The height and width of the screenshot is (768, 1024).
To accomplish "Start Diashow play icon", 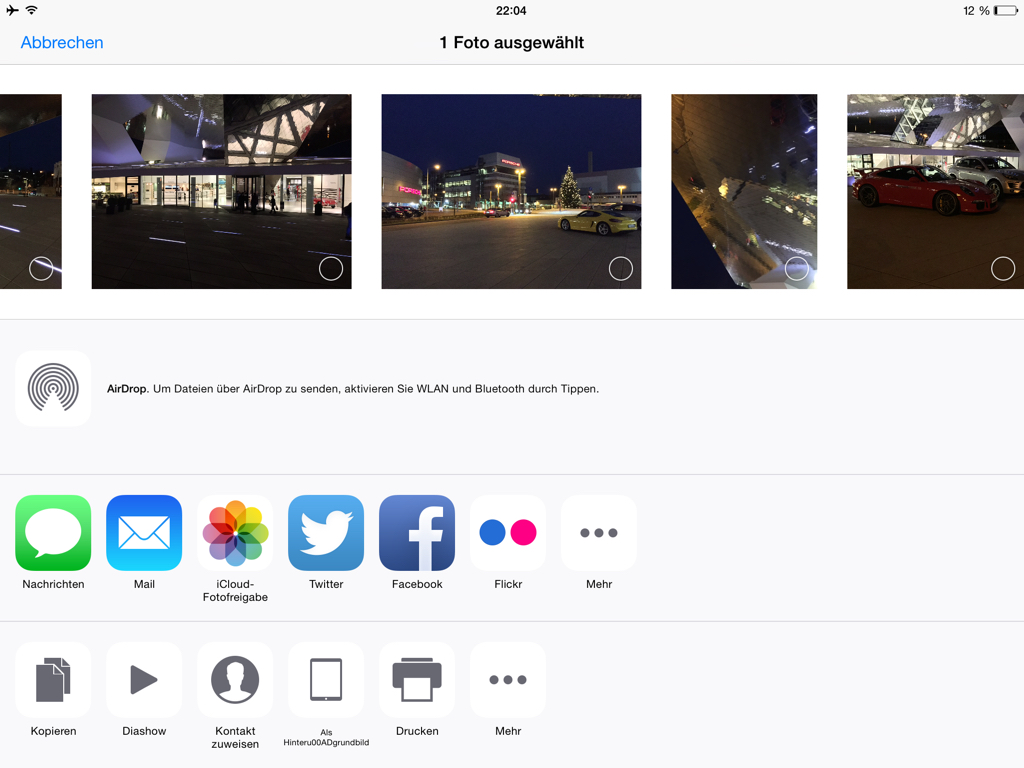I will pos(144,680).
